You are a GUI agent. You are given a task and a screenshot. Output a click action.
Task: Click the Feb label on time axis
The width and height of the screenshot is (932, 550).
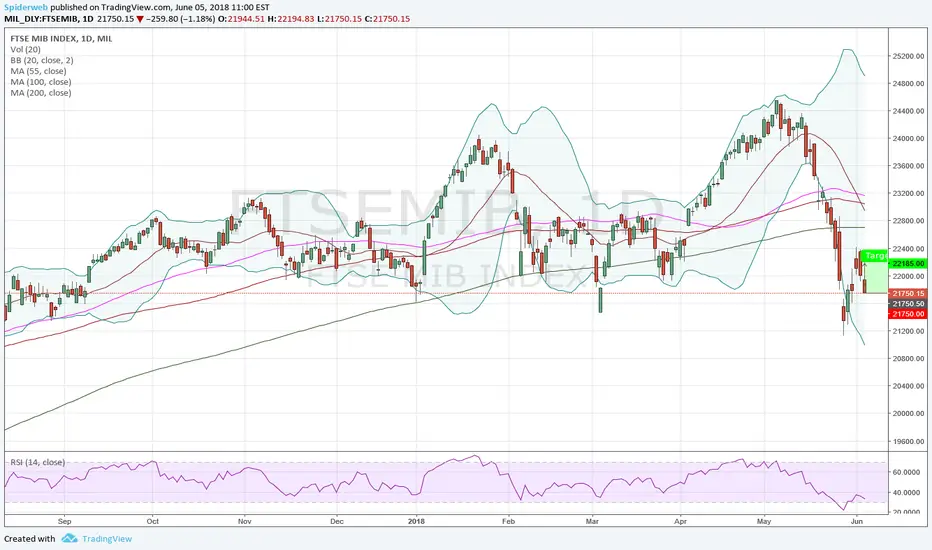[508, 521]
